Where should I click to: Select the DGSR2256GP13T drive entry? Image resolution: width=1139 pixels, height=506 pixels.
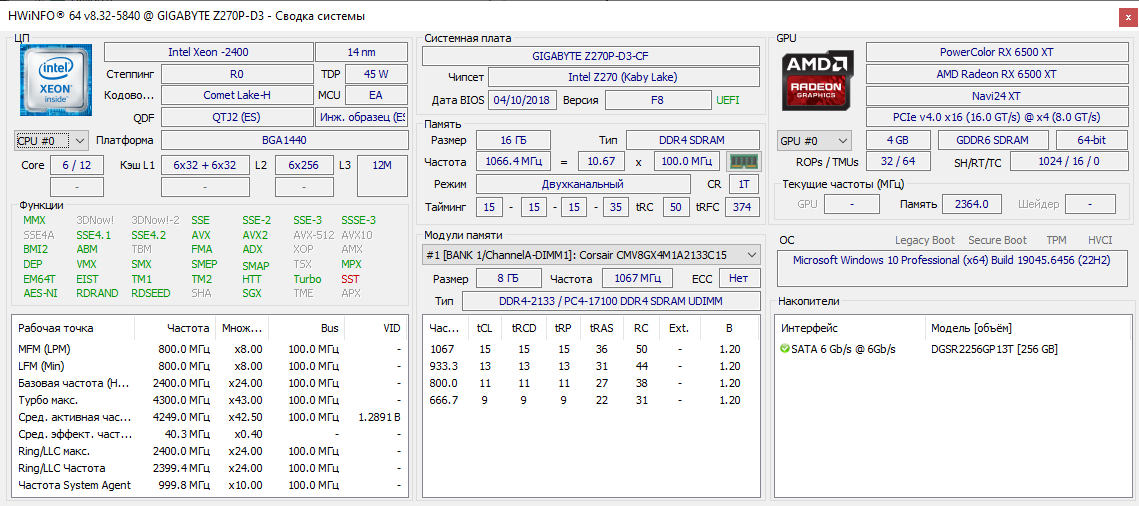994,349
